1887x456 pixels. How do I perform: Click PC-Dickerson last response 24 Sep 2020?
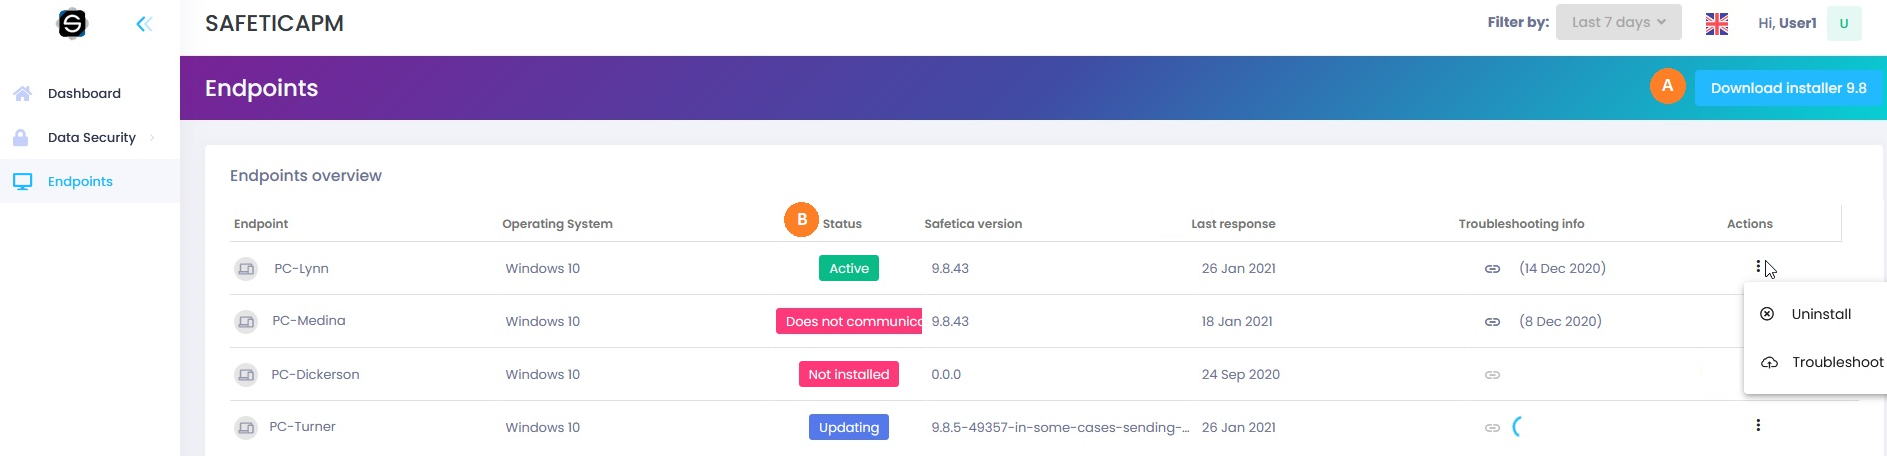pyautogui.click(x=1241, y=374)
